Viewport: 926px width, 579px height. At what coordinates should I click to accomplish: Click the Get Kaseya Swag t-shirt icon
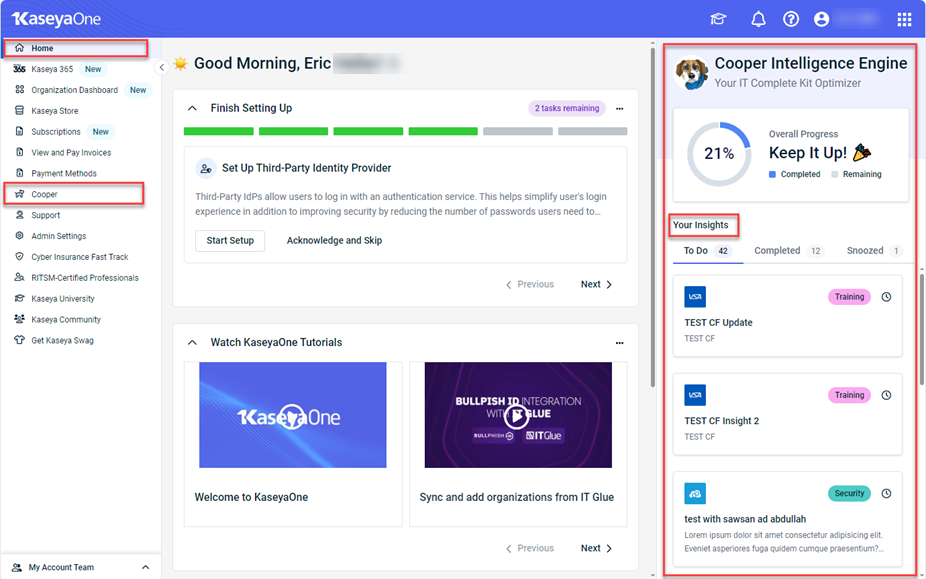(19, 340)
